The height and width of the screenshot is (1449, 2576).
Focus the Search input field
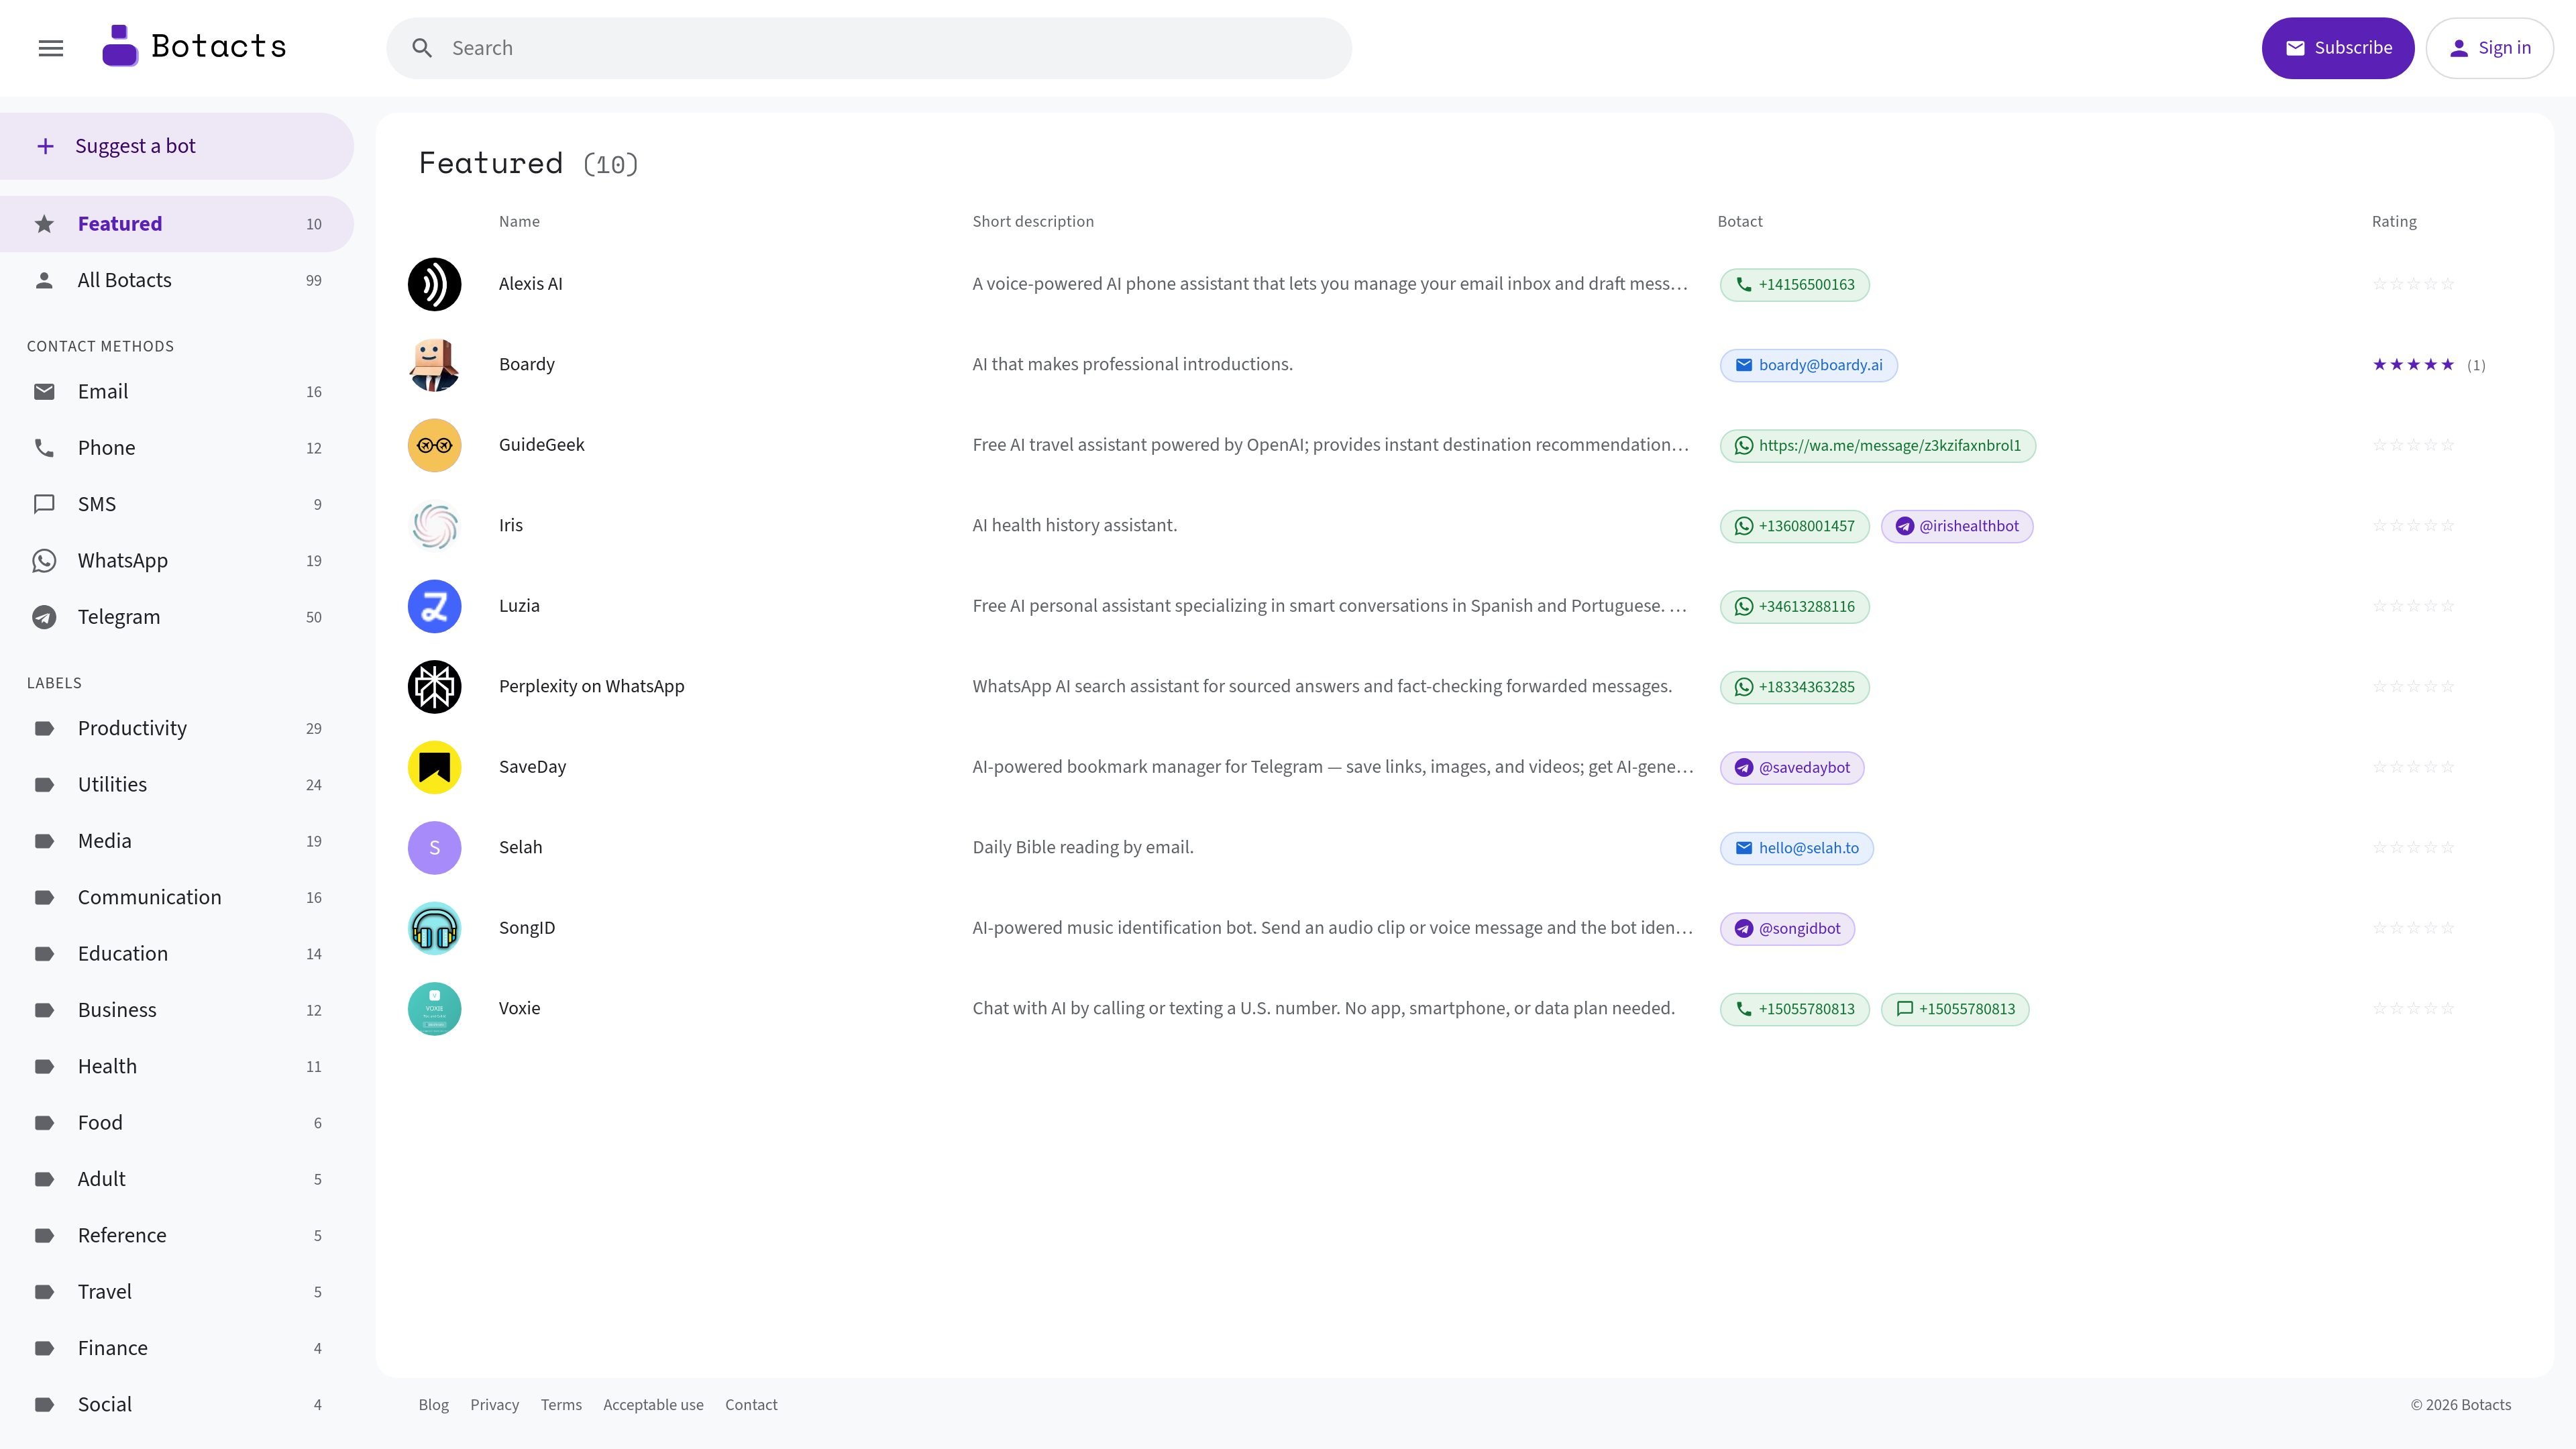pos(869,48)
